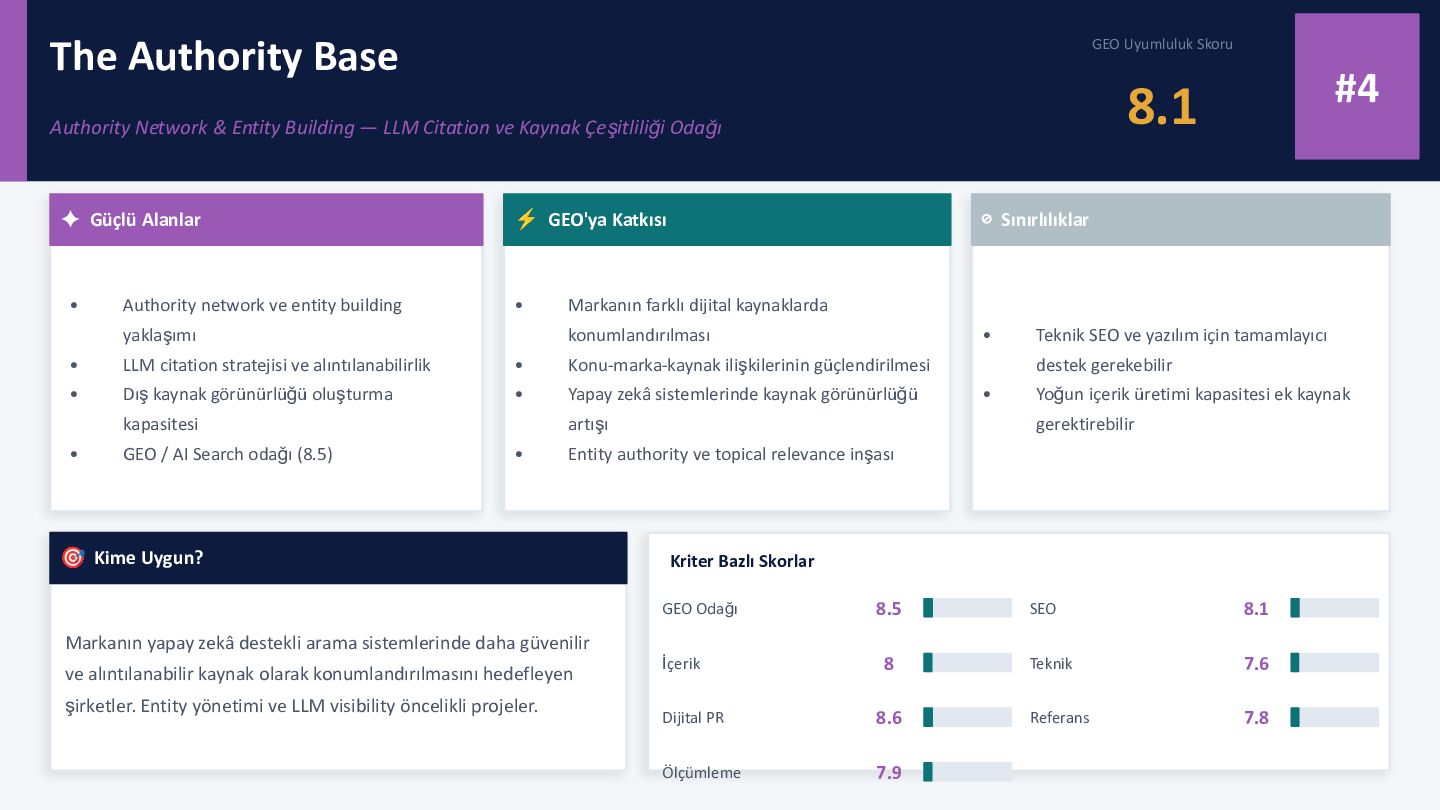
Task: Click the GEO'ya Katkısı header
Action: (x=727, y=219)
